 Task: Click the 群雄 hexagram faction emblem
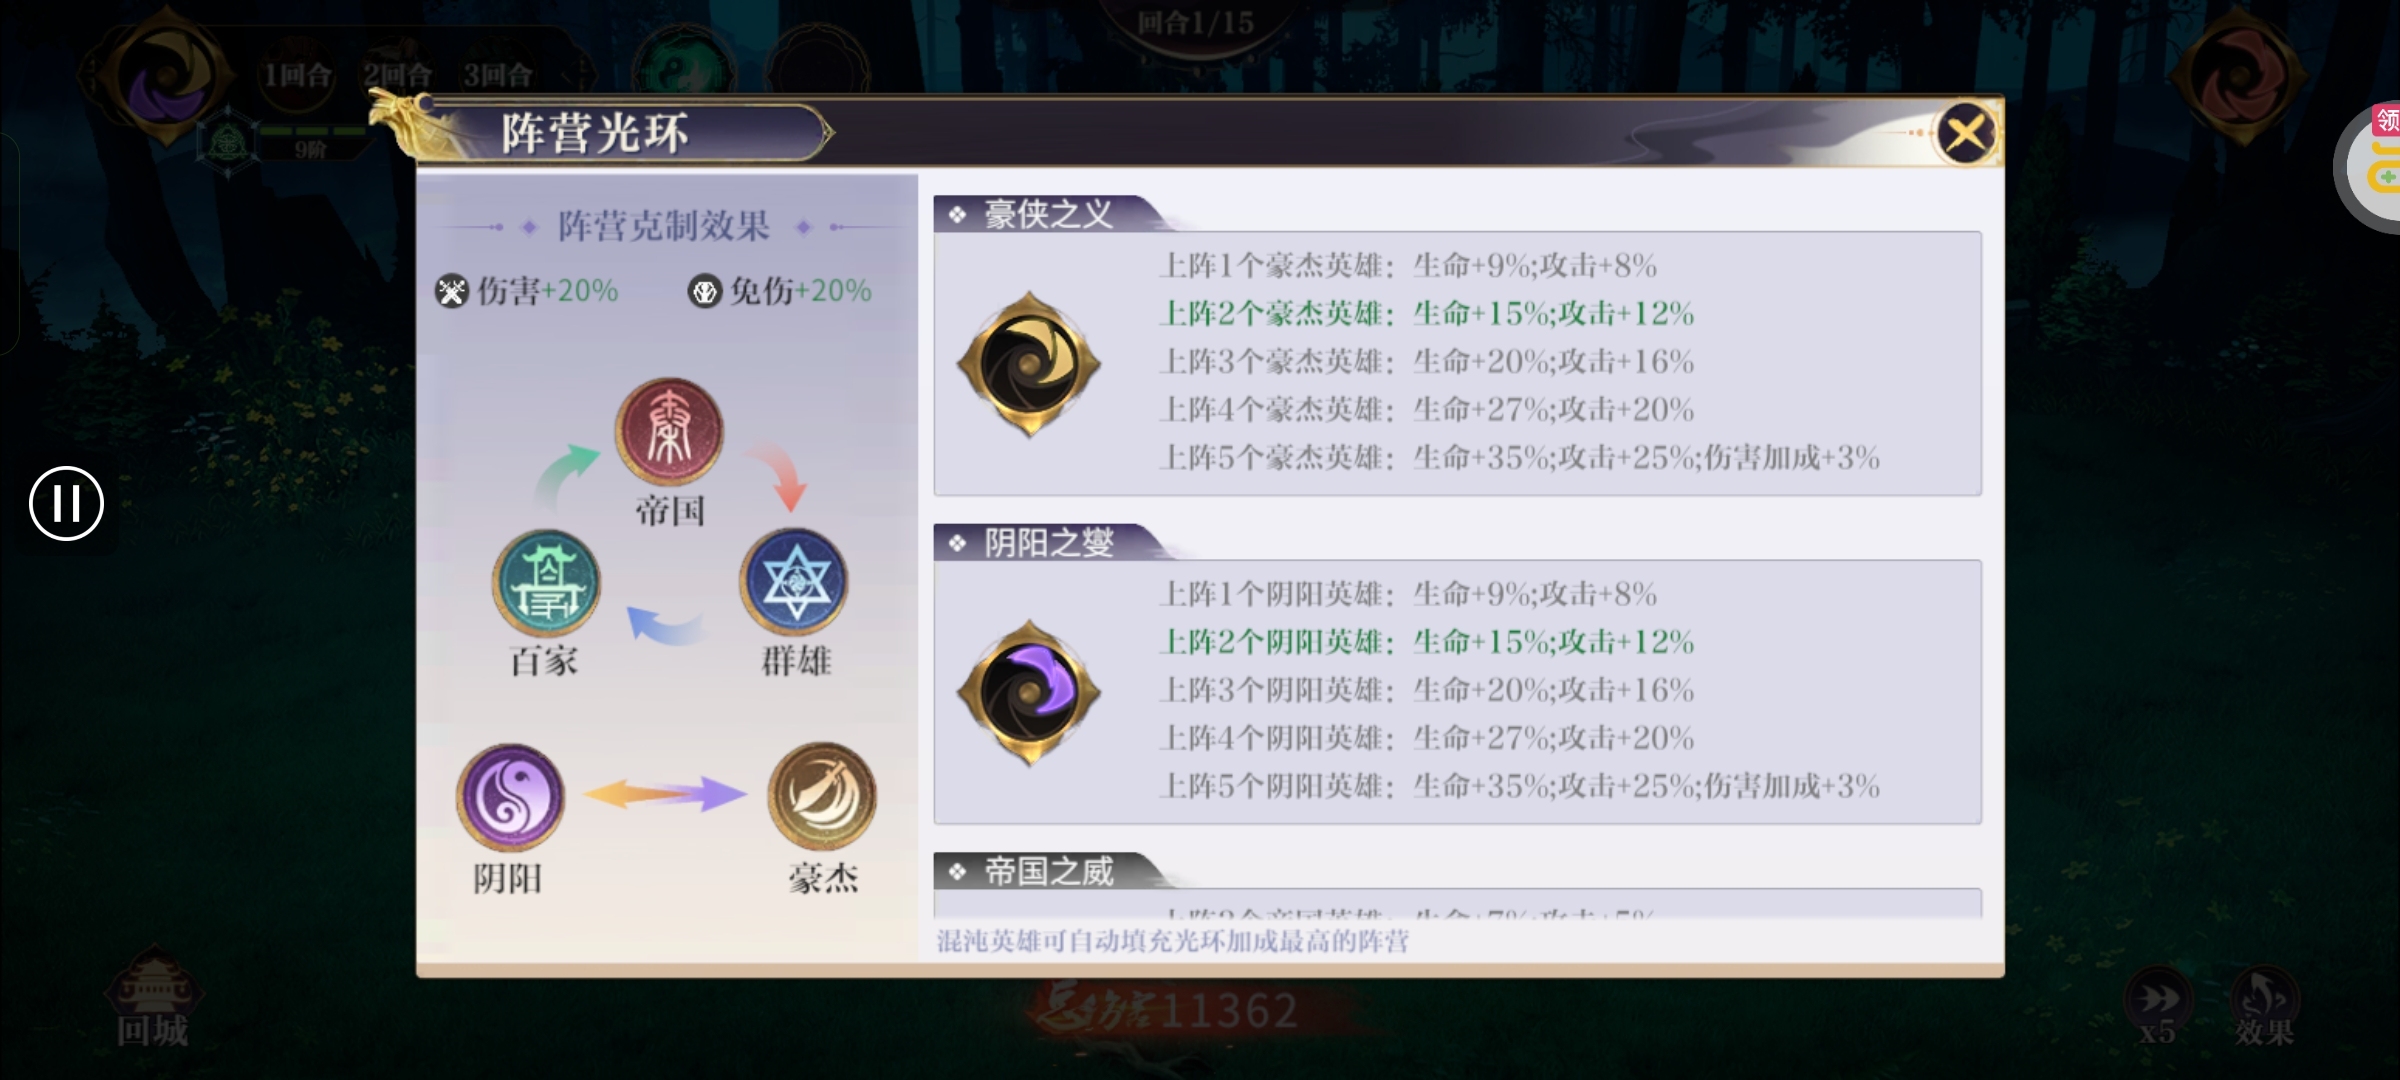[794, 582]
